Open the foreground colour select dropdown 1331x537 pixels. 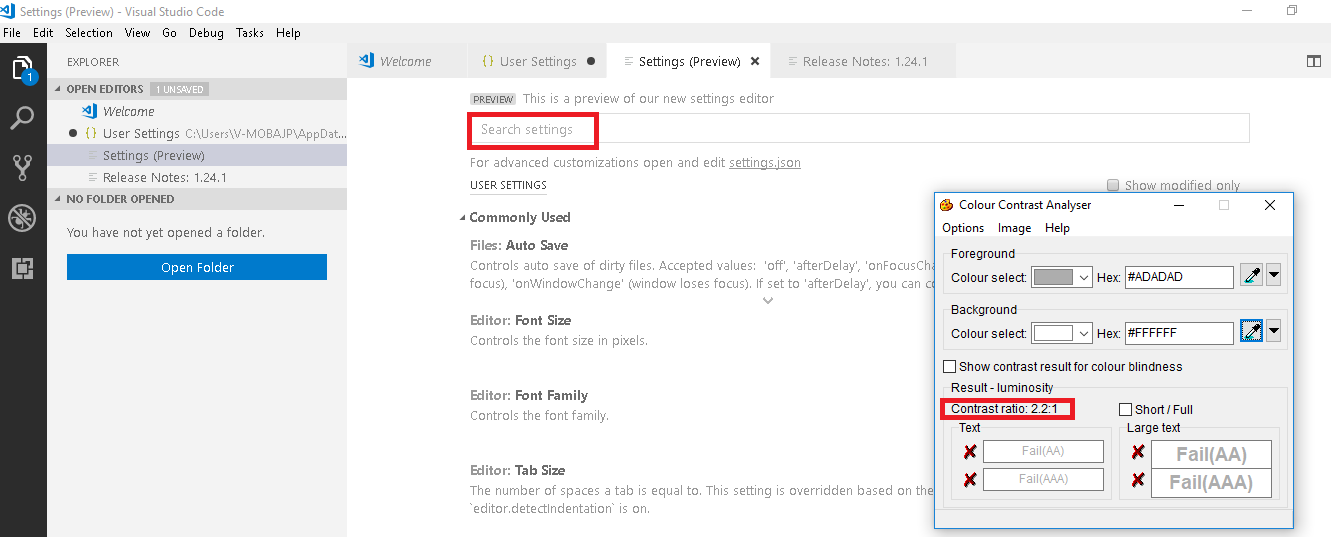[x=1083, y=277]
